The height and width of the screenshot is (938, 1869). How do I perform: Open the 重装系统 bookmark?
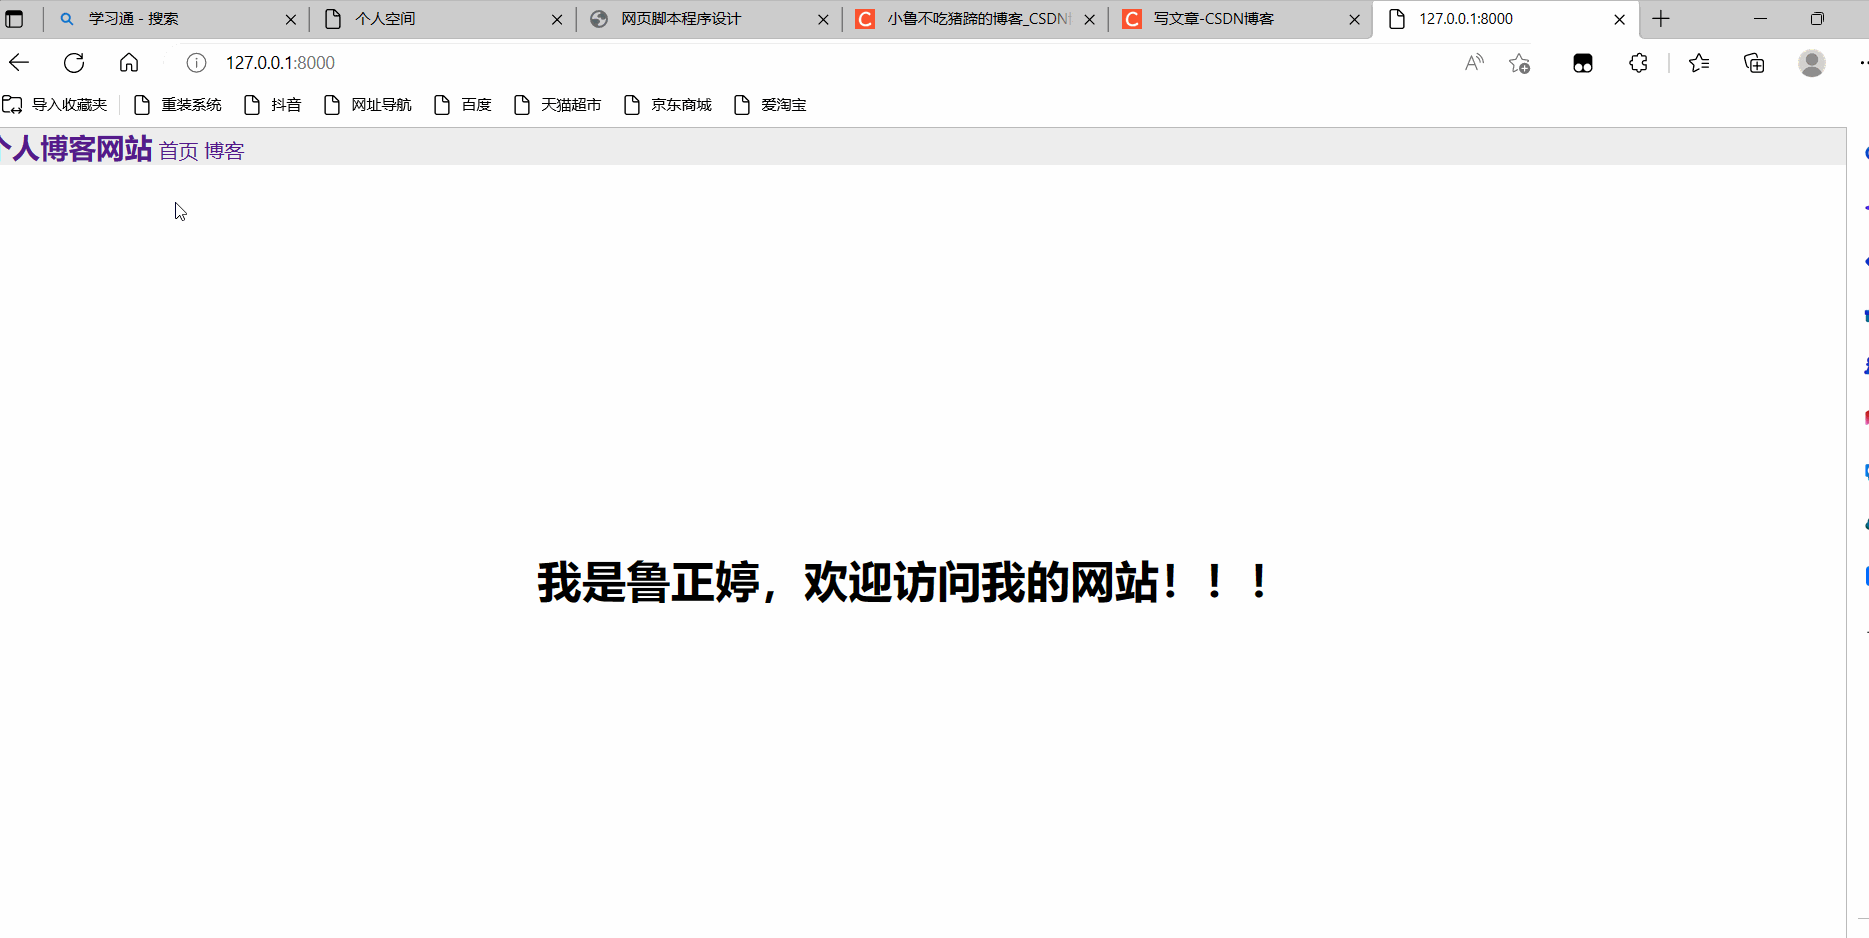point(178,105)
